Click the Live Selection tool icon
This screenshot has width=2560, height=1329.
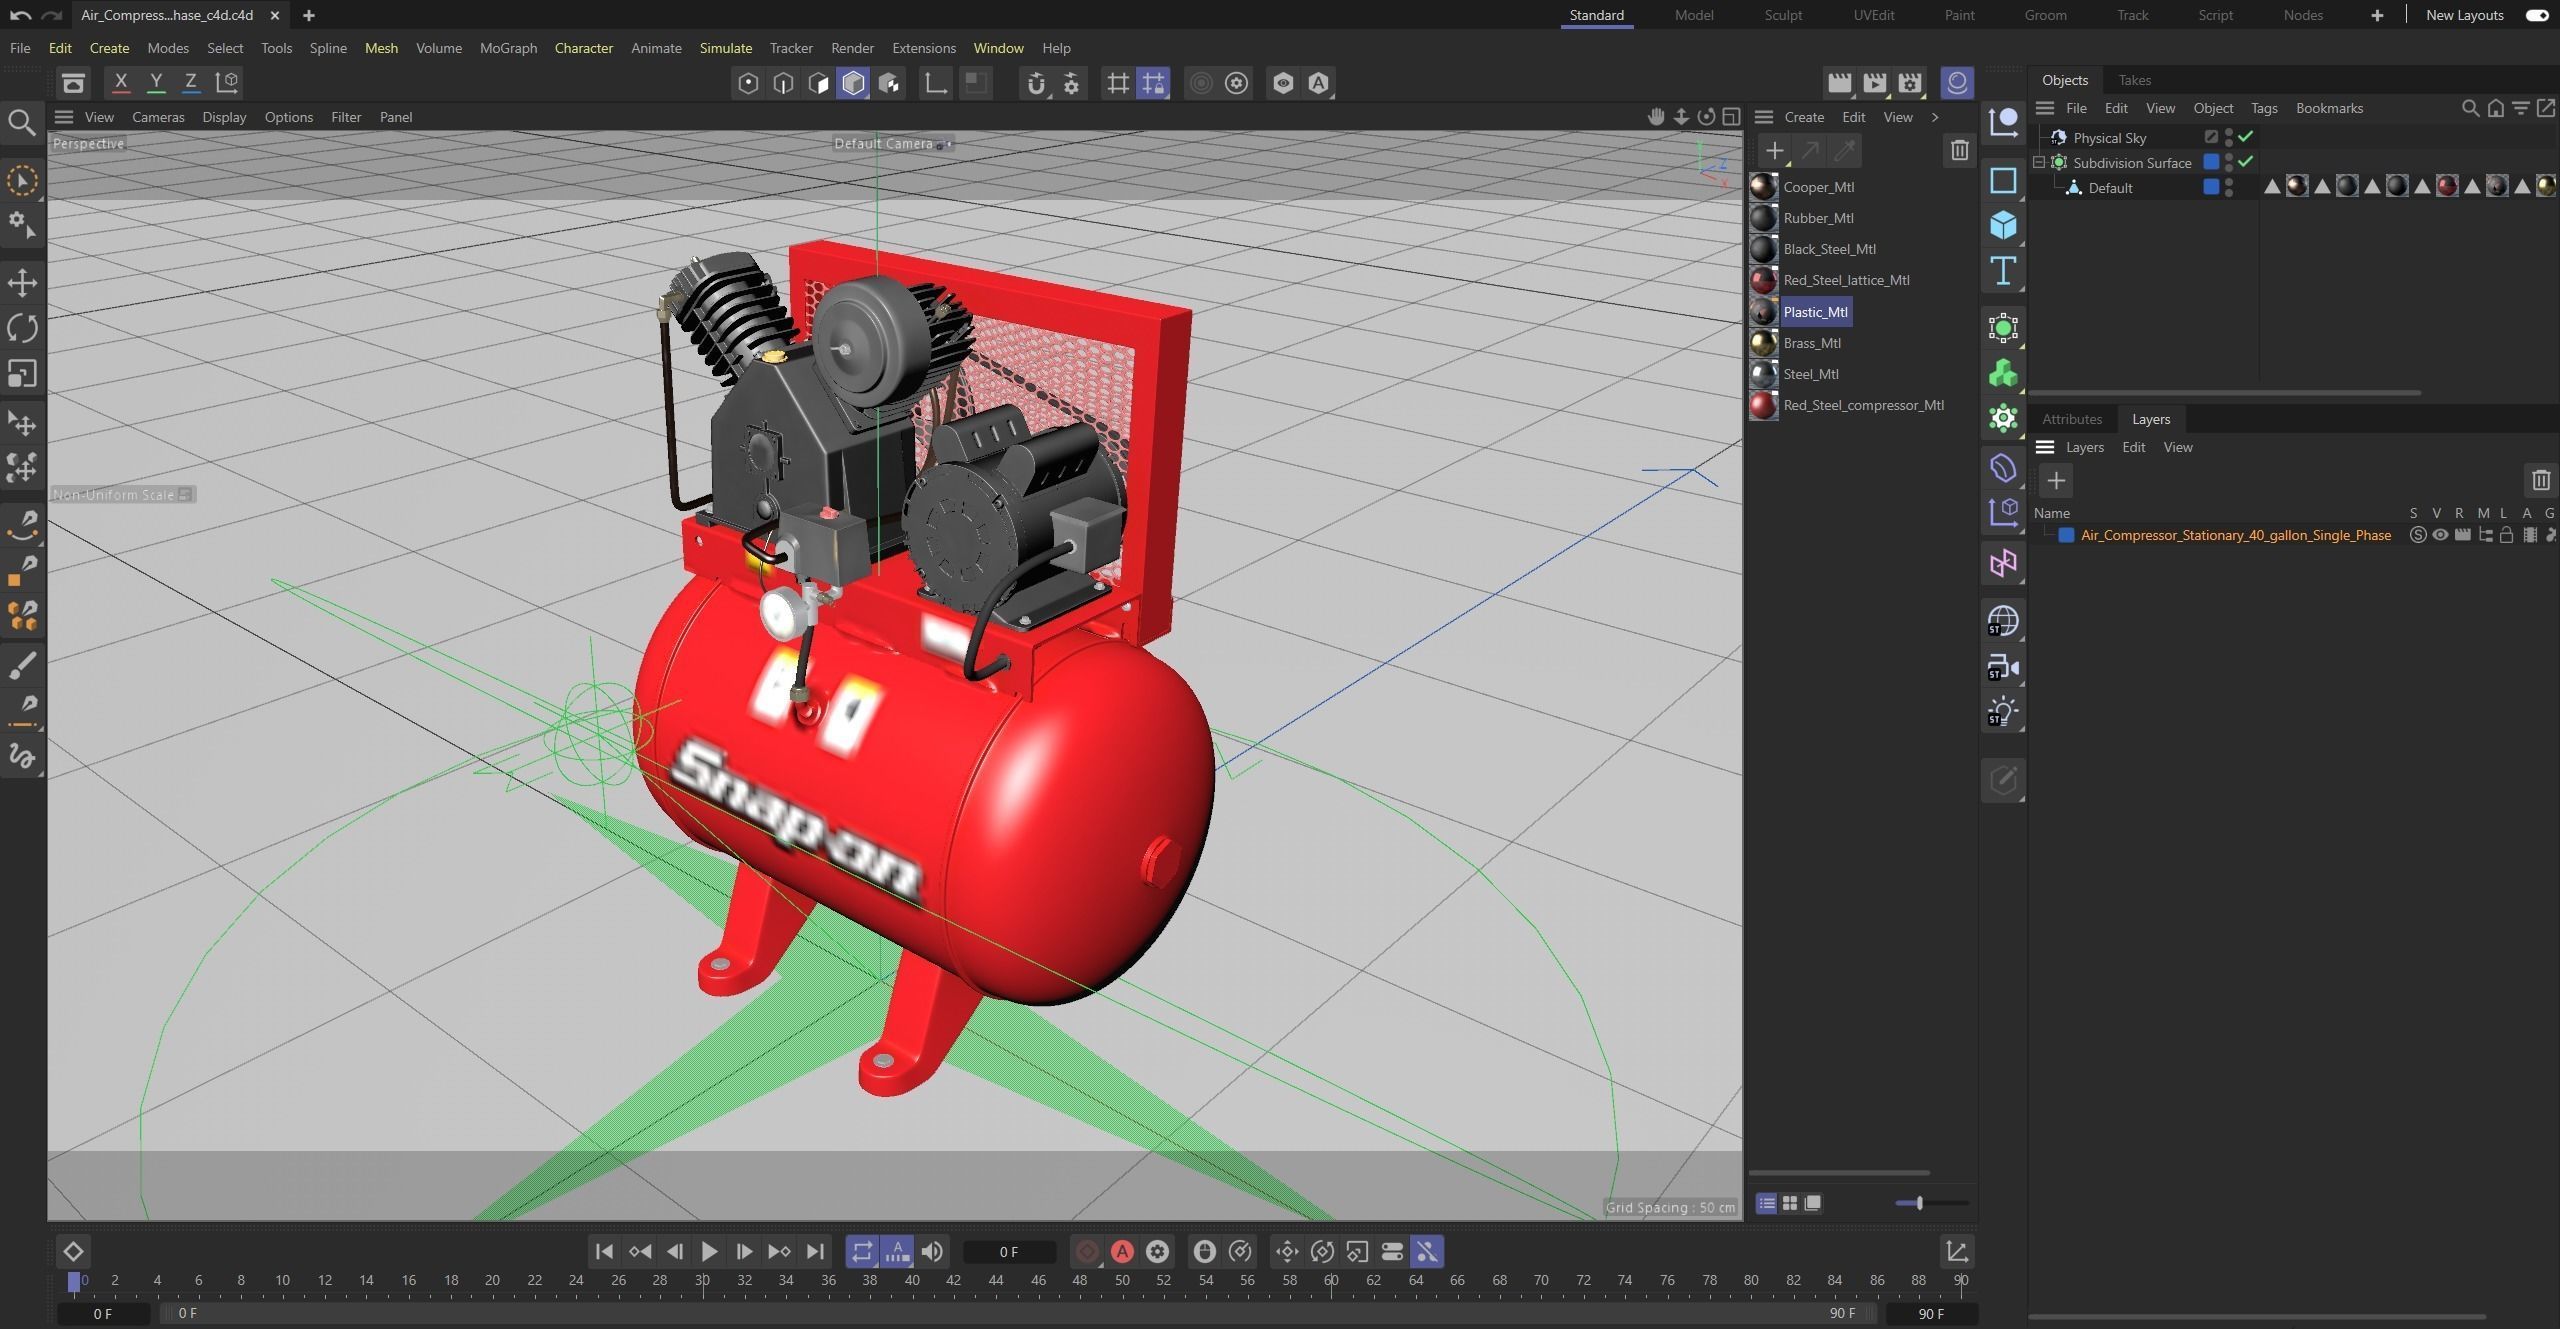pos(22,181)
